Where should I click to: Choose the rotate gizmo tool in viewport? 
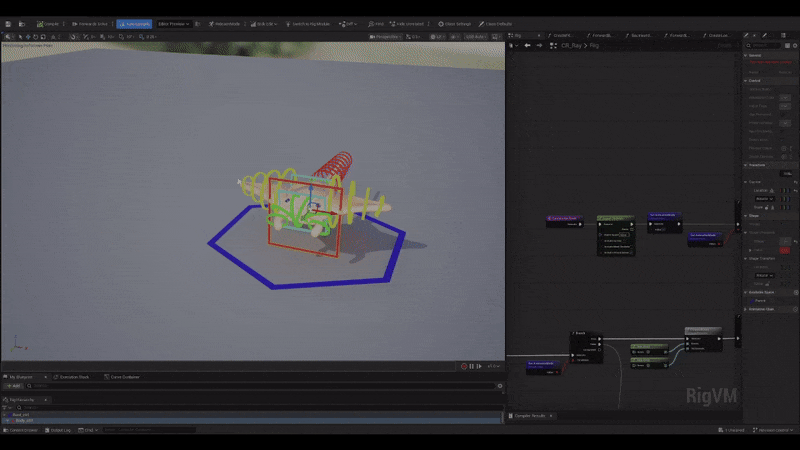[x=35, y=37]
